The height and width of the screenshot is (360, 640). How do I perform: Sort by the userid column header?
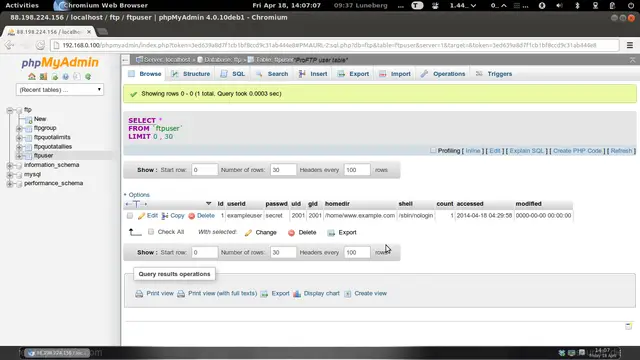pyautogui.click(x=236, y=204)
